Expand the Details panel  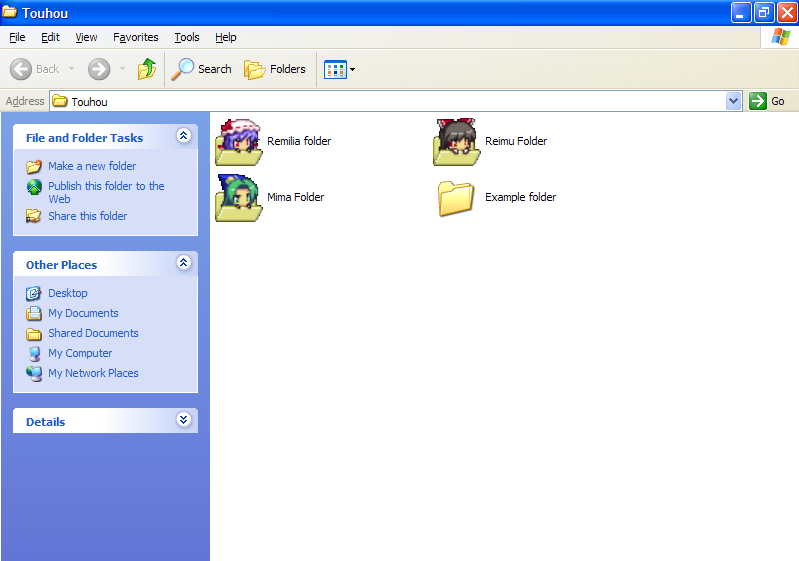click(x=183, y=419)
